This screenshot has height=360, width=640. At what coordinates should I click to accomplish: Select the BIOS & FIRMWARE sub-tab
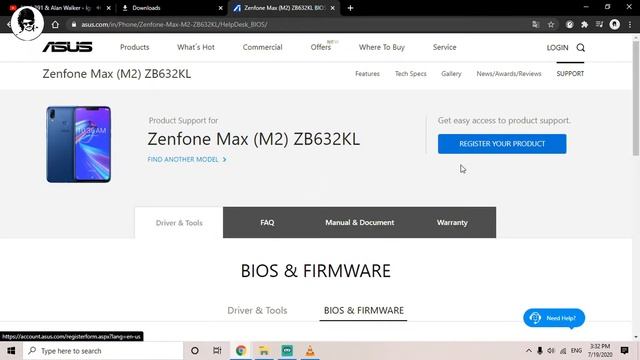(364, 311)
